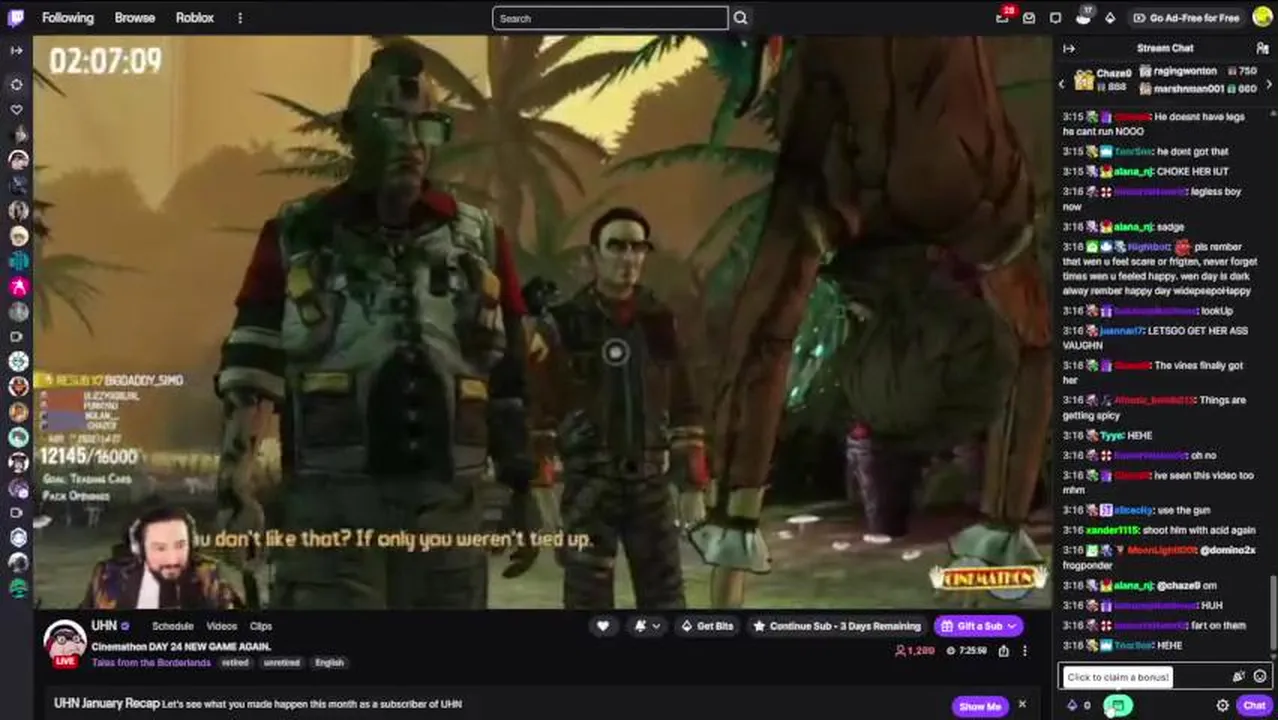
Task: Open the Twitch home logo
Action: tap(17, 17)
